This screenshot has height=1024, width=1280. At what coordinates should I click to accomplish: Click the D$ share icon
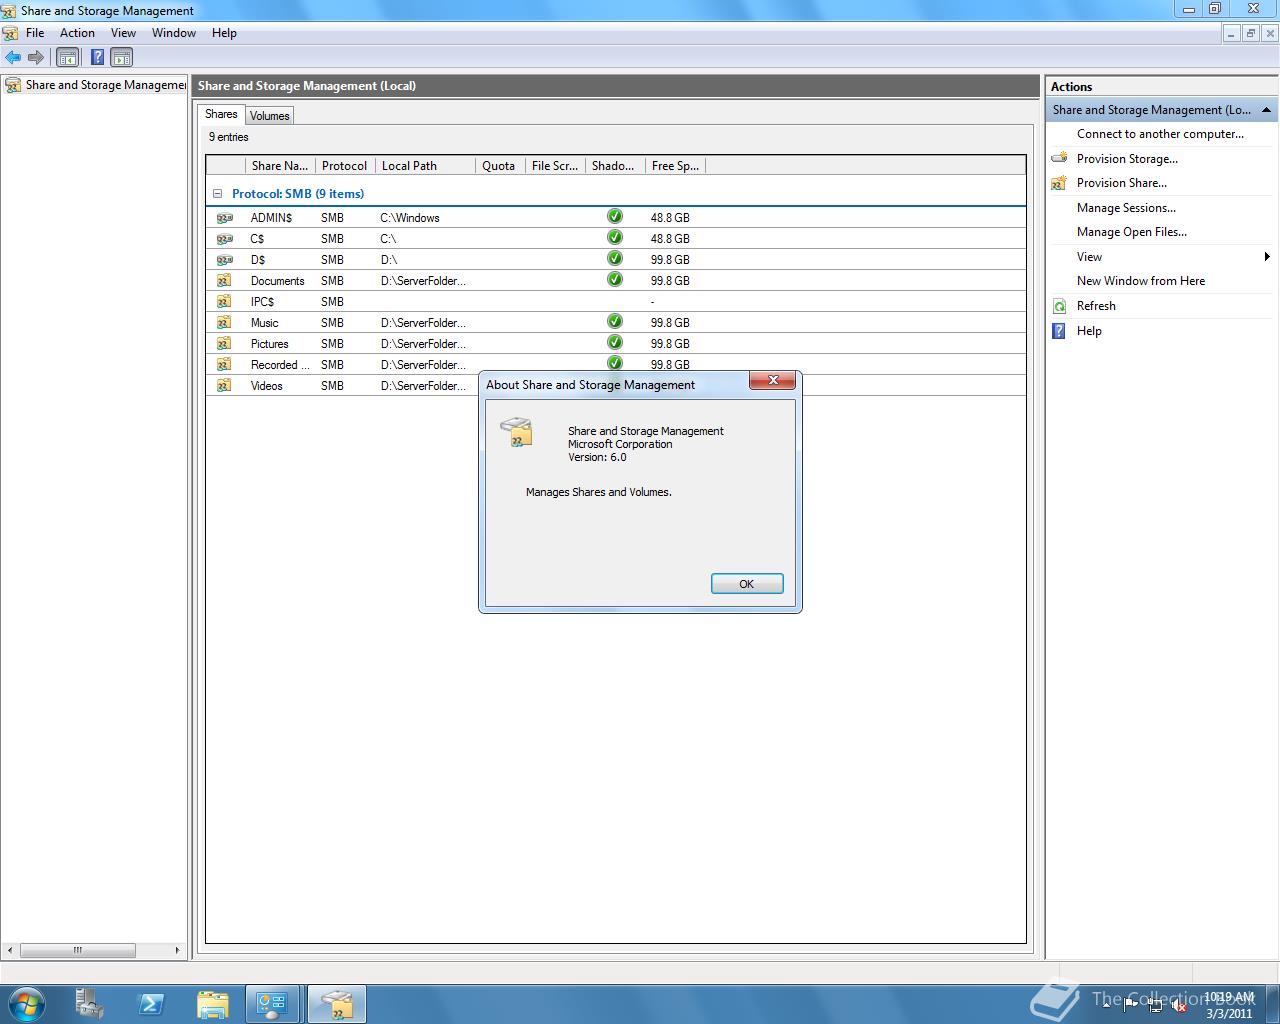(224, 259)
